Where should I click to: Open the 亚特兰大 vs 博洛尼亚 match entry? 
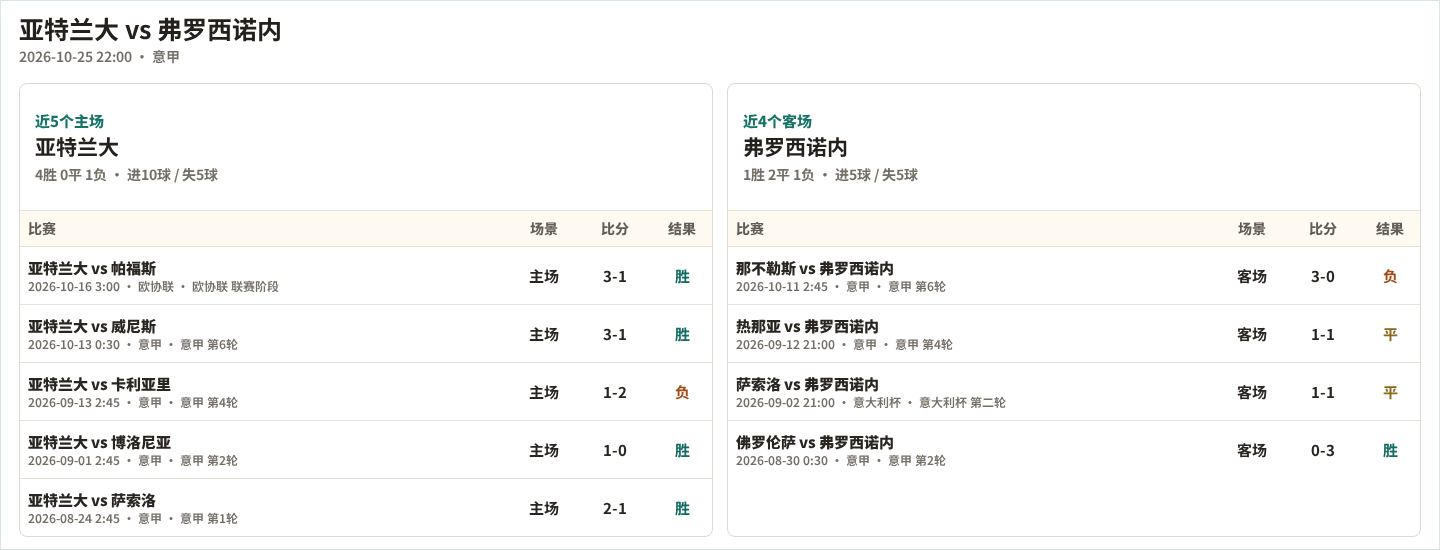[x=366, y=450]
